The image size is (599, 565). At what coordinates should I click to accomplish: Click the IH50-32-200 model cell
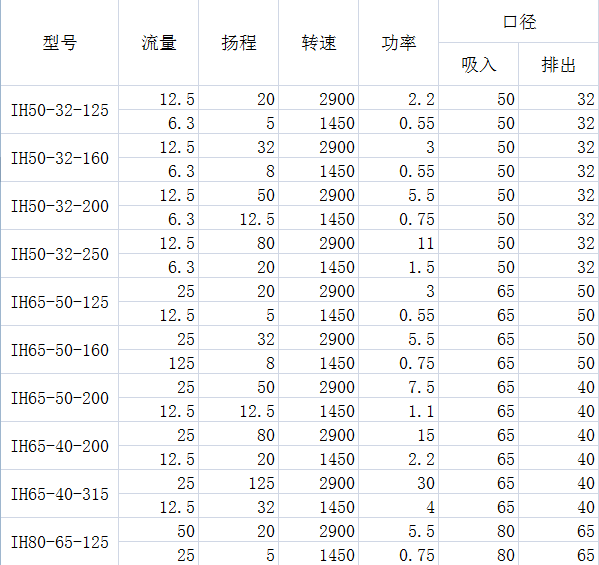tap(60, 206)
